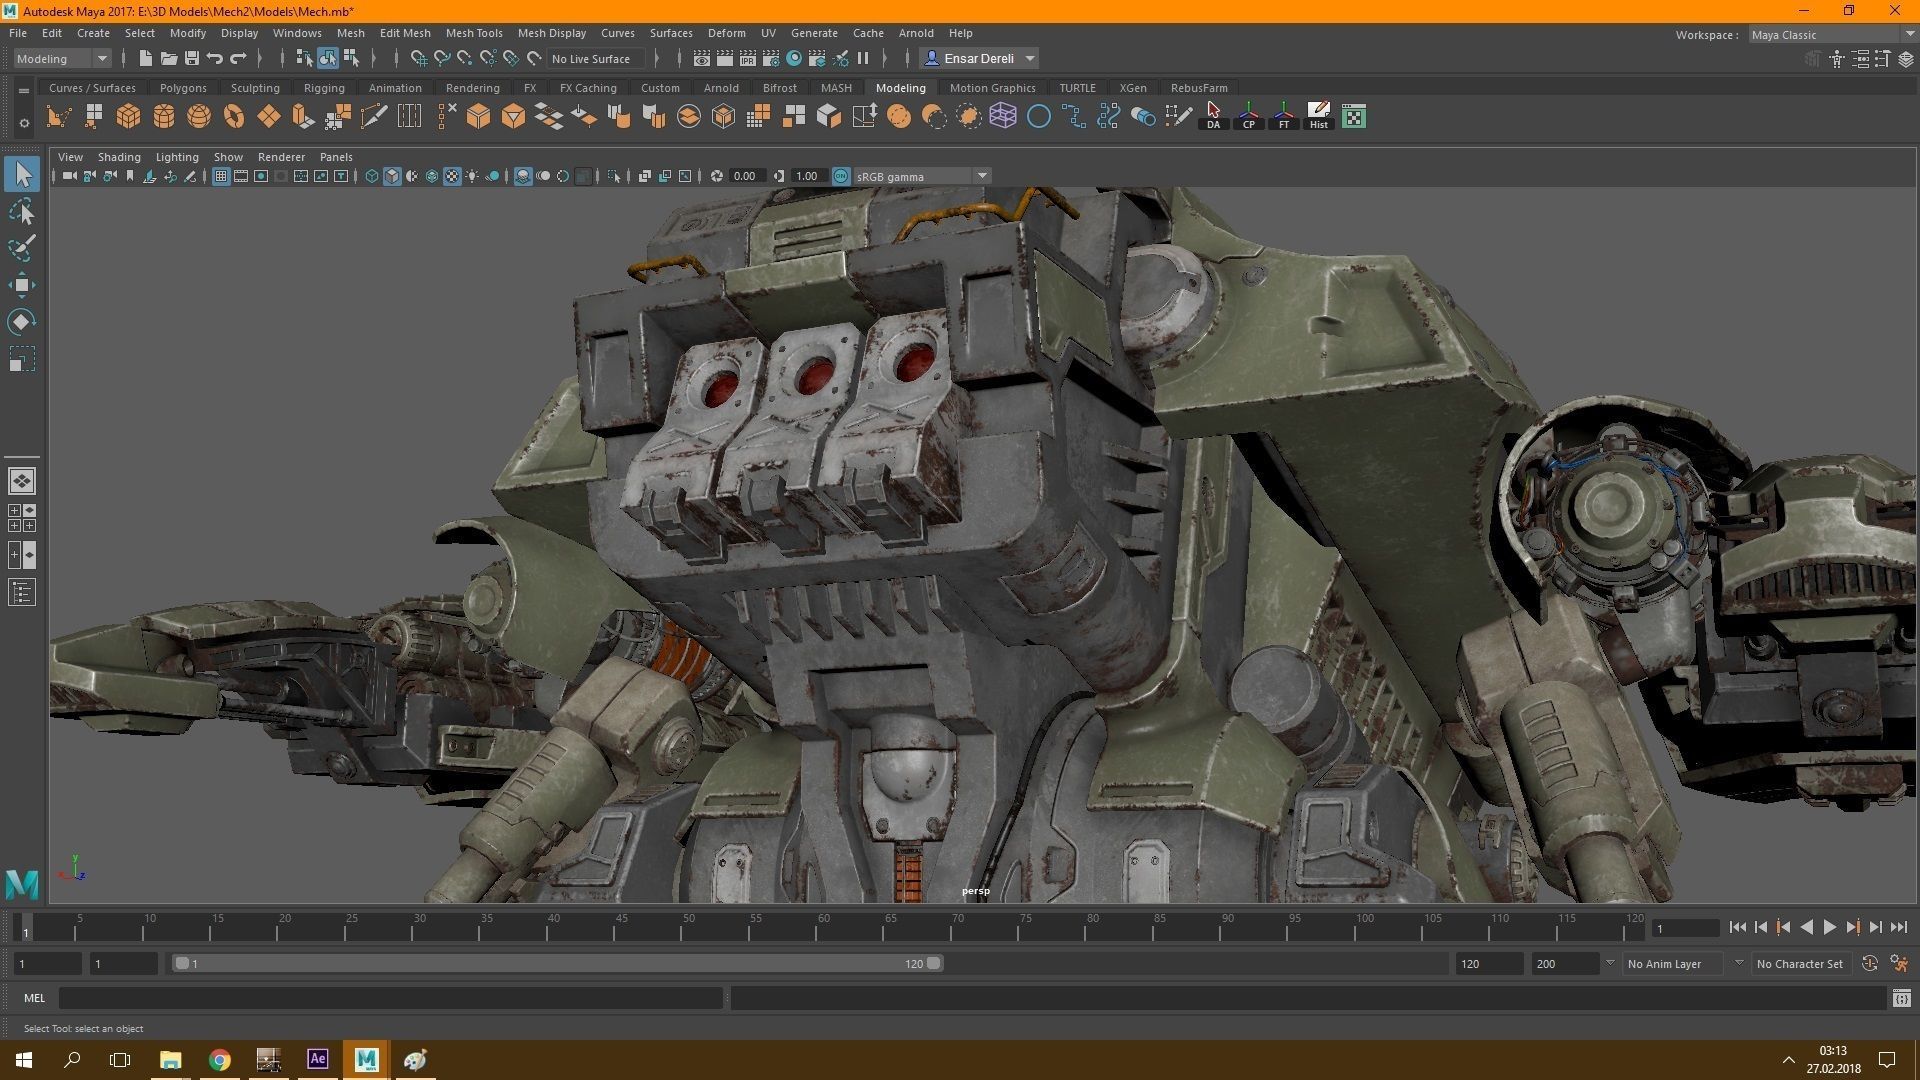Viewport: 1920px width, 1080px height.
Task: Click the Open Scene folder icon
Action: [169, 58]
